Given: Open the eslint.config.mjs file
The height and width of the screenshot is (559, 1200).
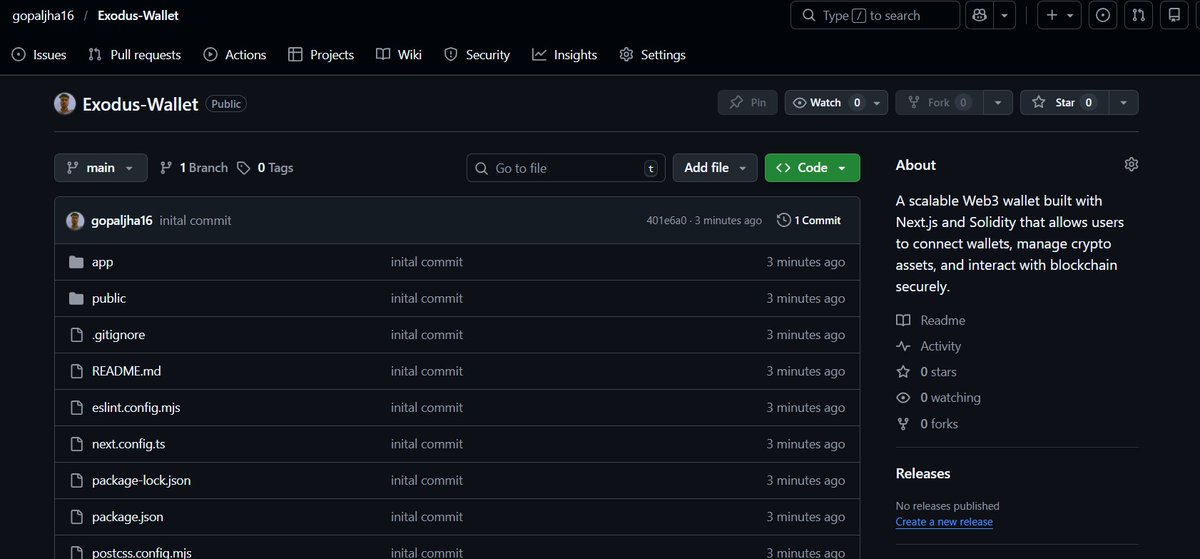Looking at the screenshot, I should pos(136,408).
